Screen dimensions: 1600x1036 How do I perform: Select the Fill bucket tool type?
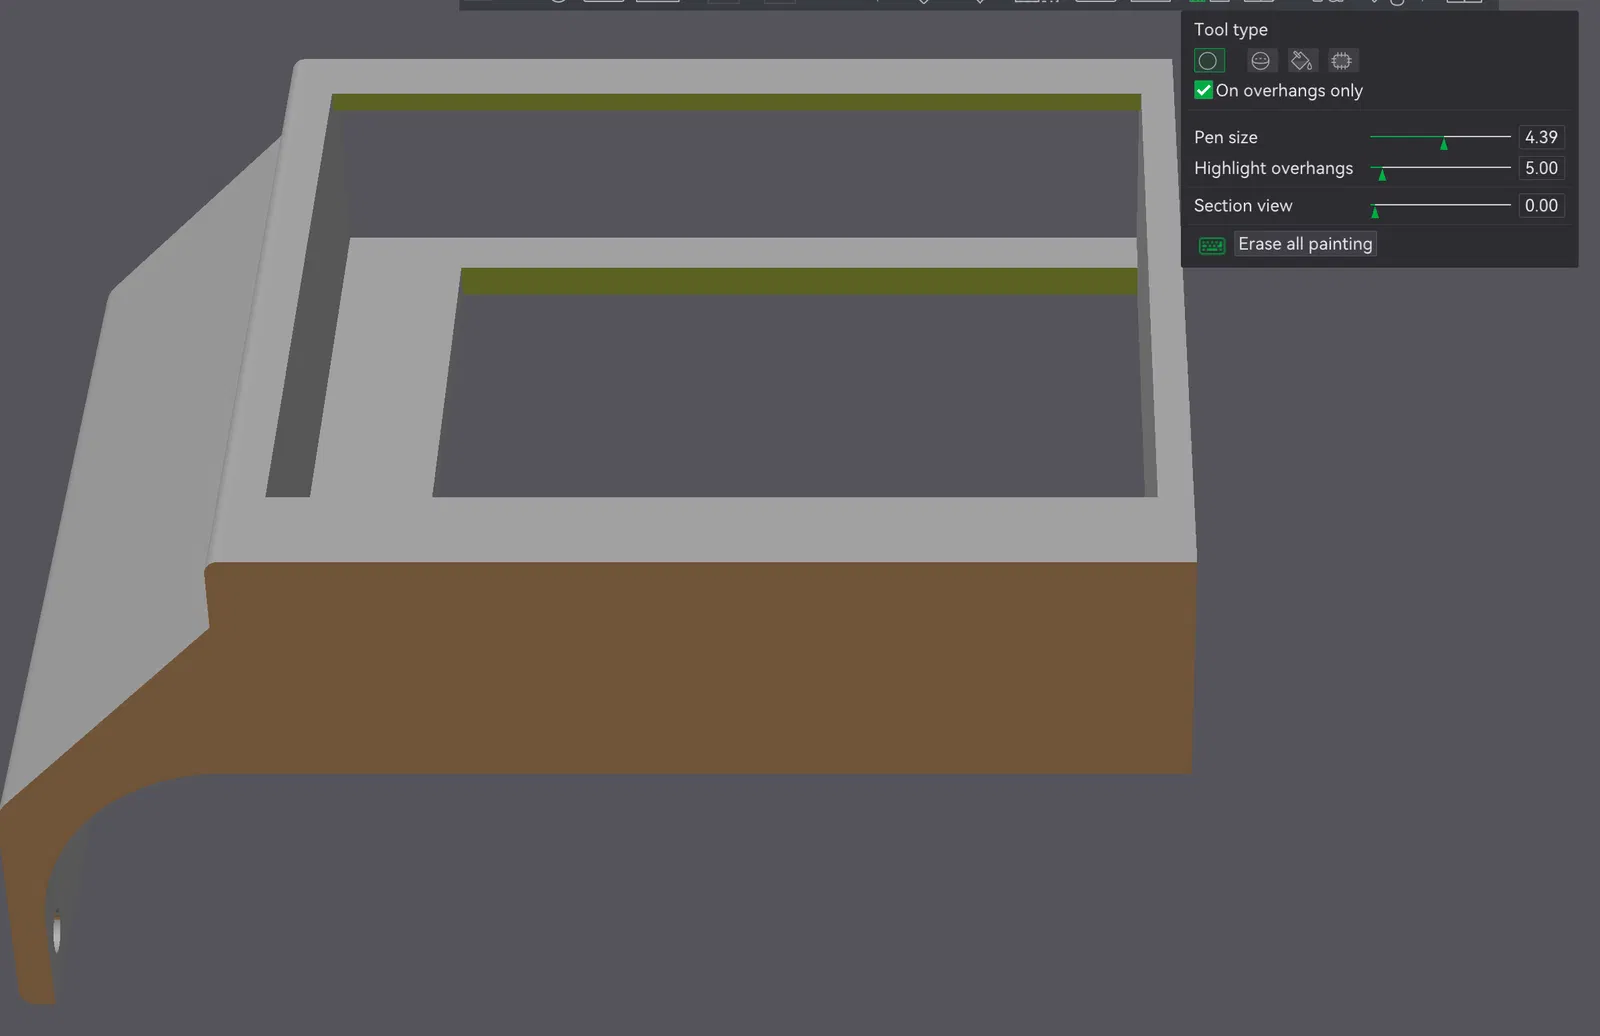click(x=1301, y=61)
